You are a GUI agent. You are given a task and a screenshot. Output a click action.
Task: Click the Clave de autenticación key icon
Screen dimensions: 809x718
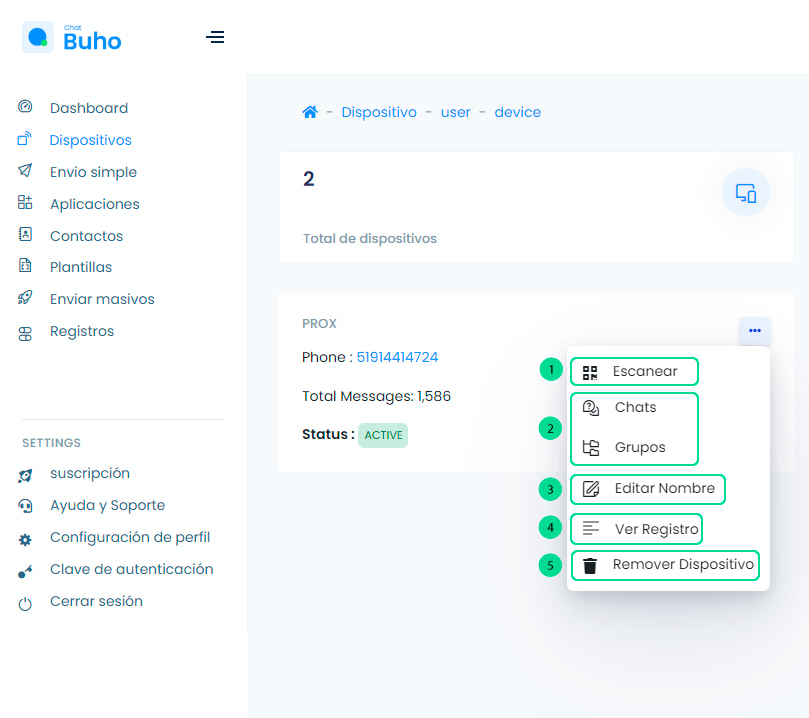(26, 570)
